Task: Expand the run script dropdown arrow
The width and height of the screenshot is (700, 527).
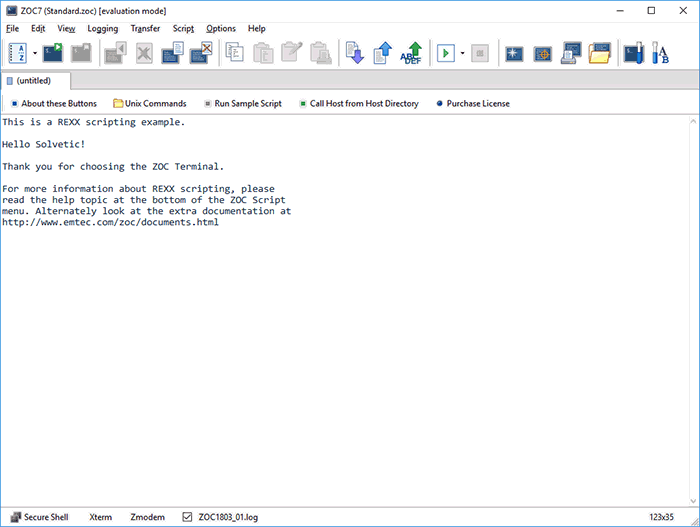Action: point(462,53)
